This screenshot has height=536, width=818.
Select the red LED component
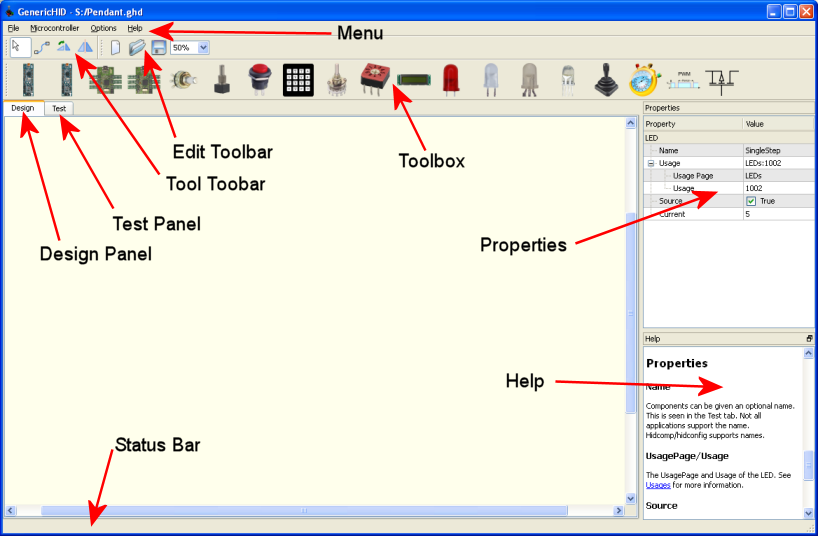pyautogui.click(x=450, y=78)
